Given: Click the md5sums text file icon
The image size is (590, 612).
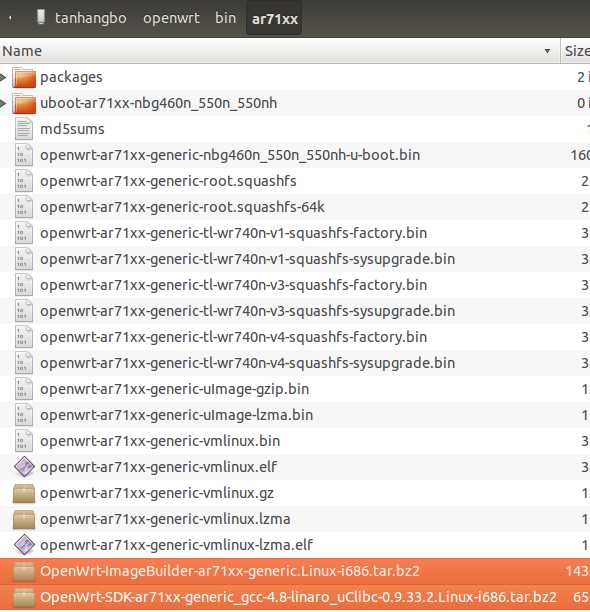Looking at the screenshot, I should pos(24,129).
